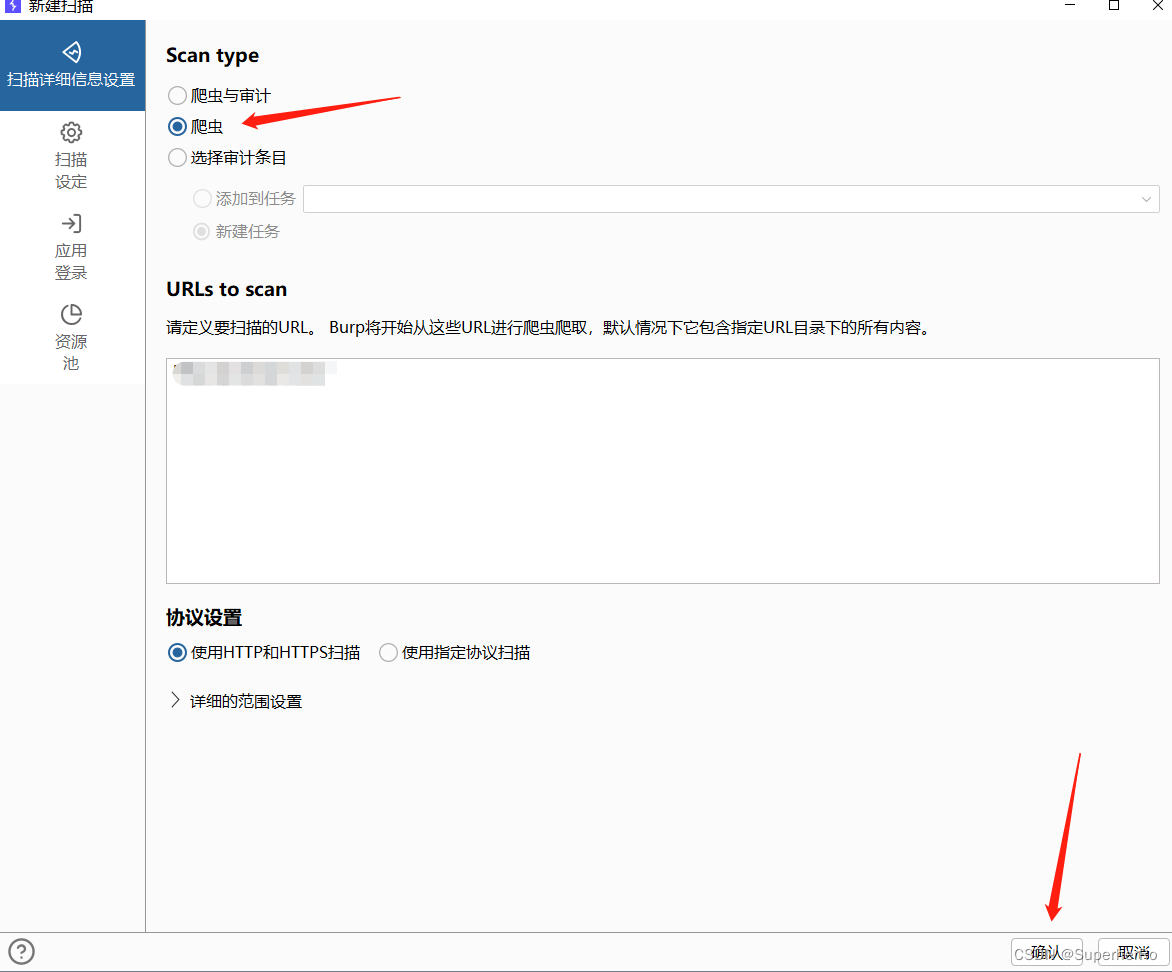Select the 添加到任务 radio button
The width and height of the screenshot is (1172, 972).
click(x=202, y=199)
